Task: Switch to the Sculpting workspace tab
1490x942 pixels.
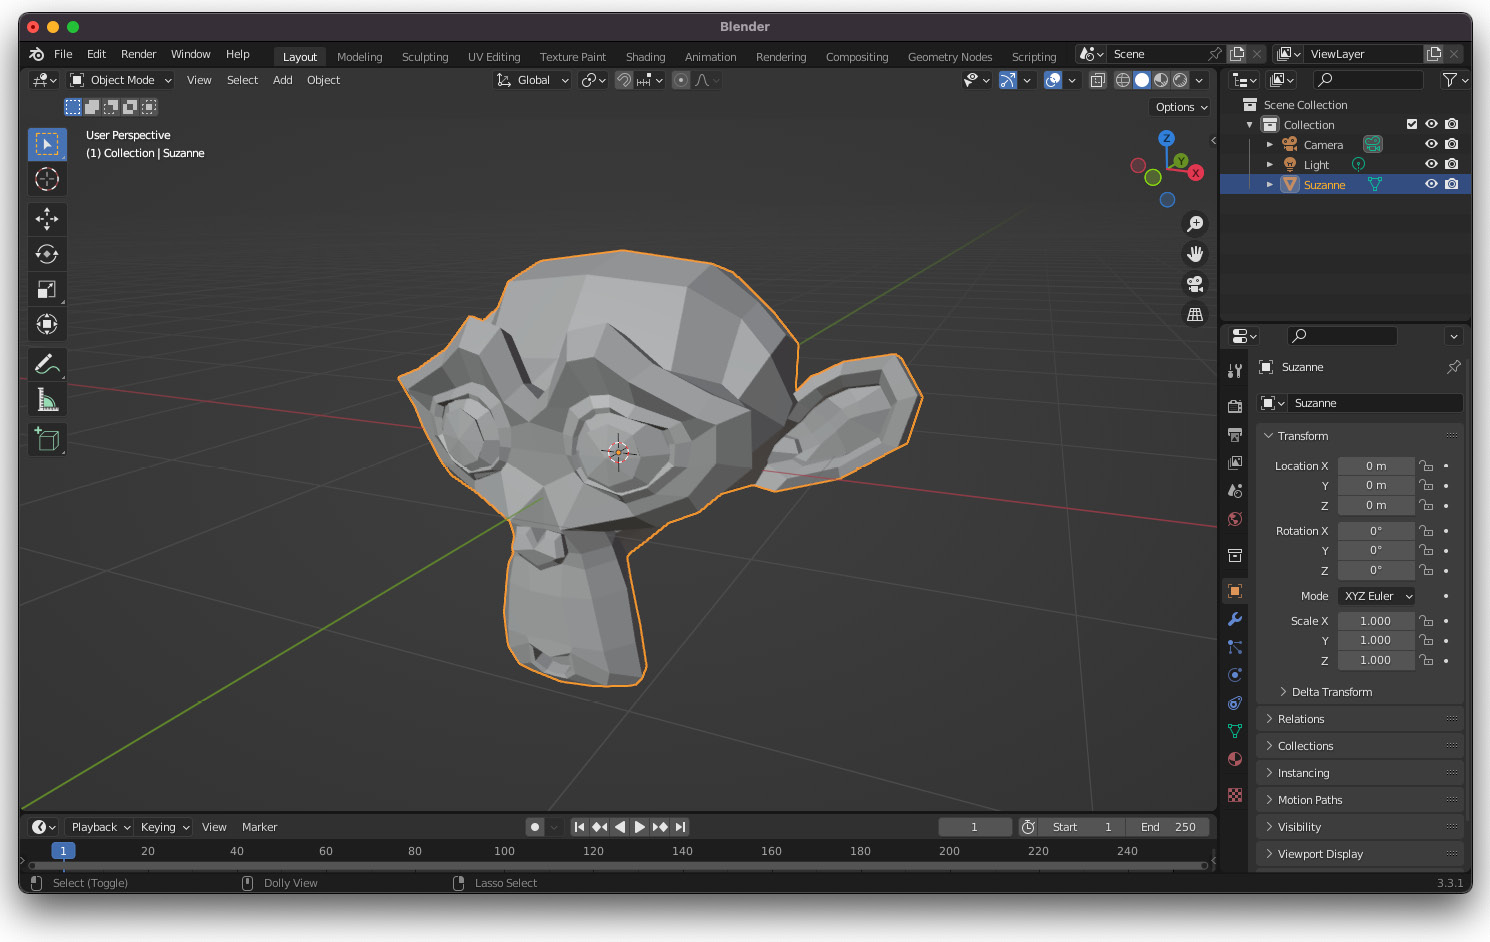Action: click(425, 57)
